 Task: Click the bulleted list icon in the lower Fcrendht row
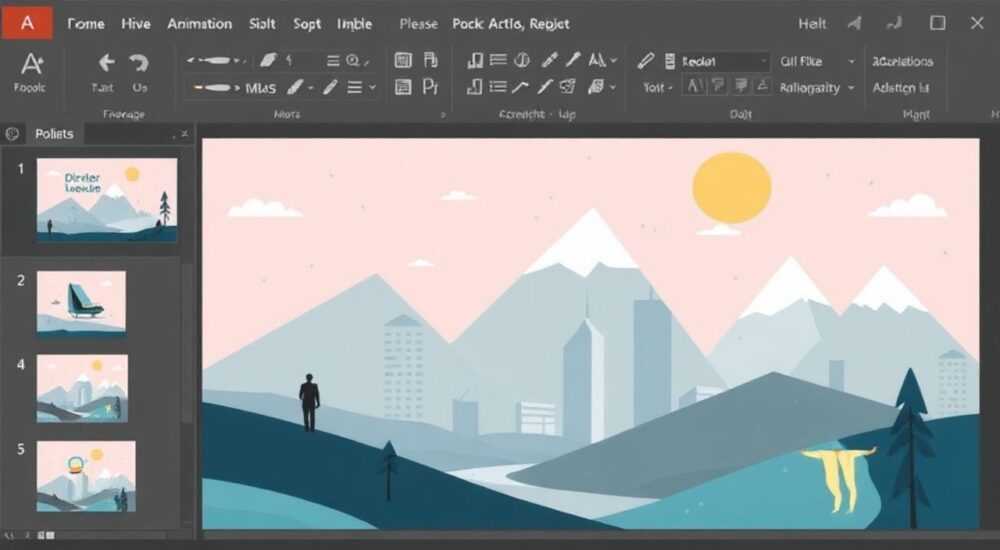498,87
